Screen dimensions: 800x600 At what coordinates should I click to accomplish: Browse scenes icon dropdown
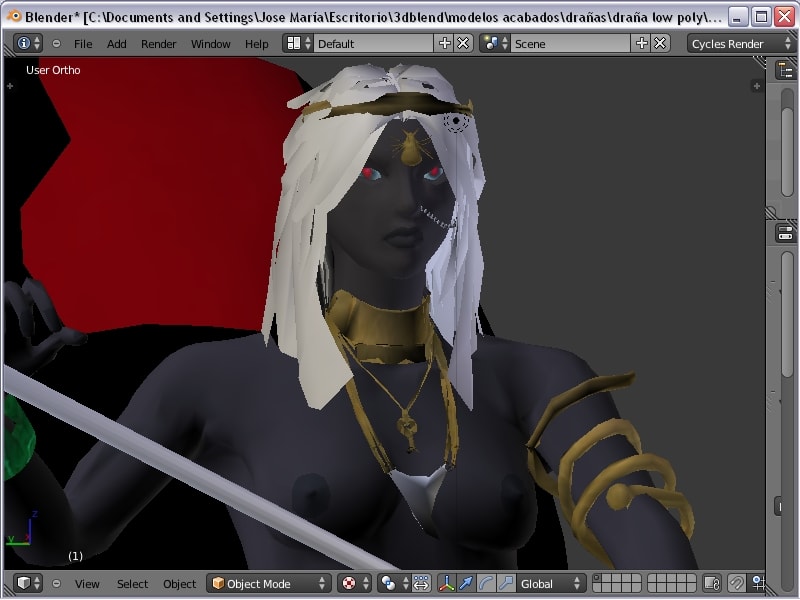point(495,43)
